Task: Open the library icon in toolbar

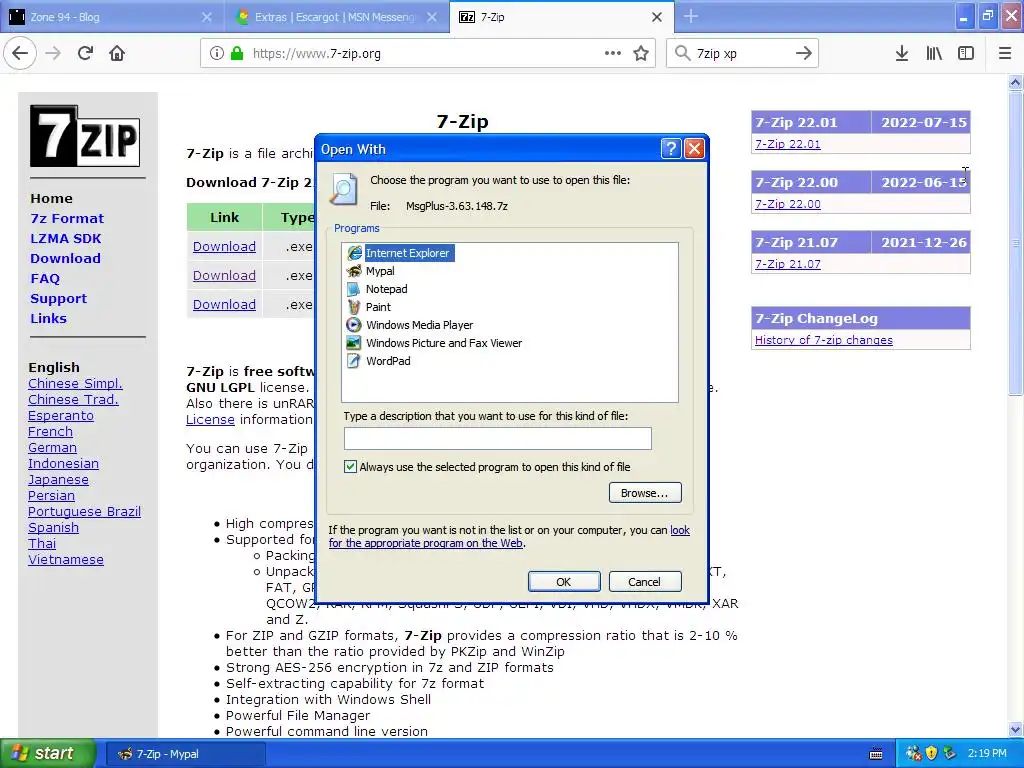Action: click(x=934, y=54)
